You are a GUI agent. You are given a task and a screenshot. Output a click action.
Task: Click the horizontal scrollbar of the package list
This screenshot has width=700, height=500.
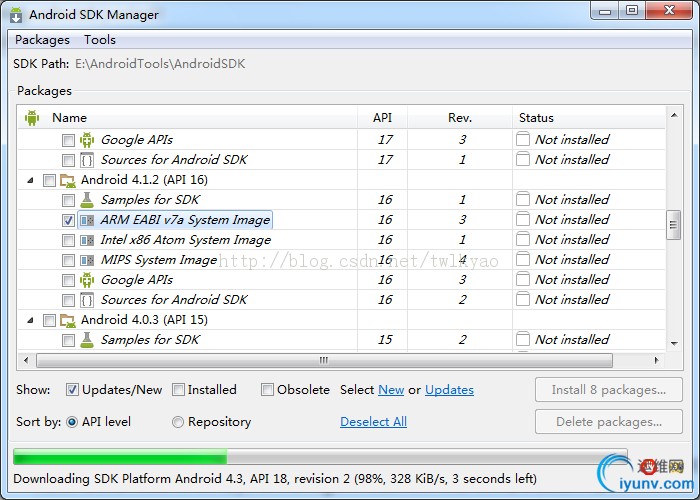click(x=324, y=360)
